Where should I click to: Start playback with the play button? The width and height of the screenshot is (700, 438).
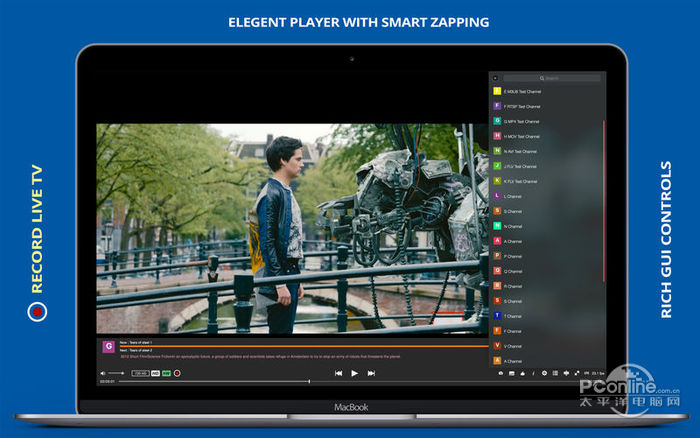tap(354, 373)
